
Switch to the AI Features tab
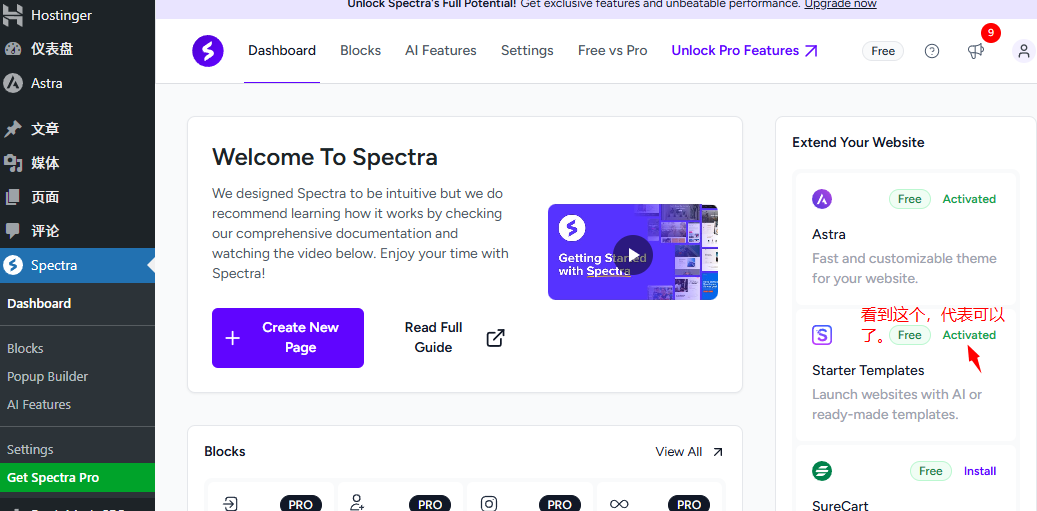[x=441, y=51]
